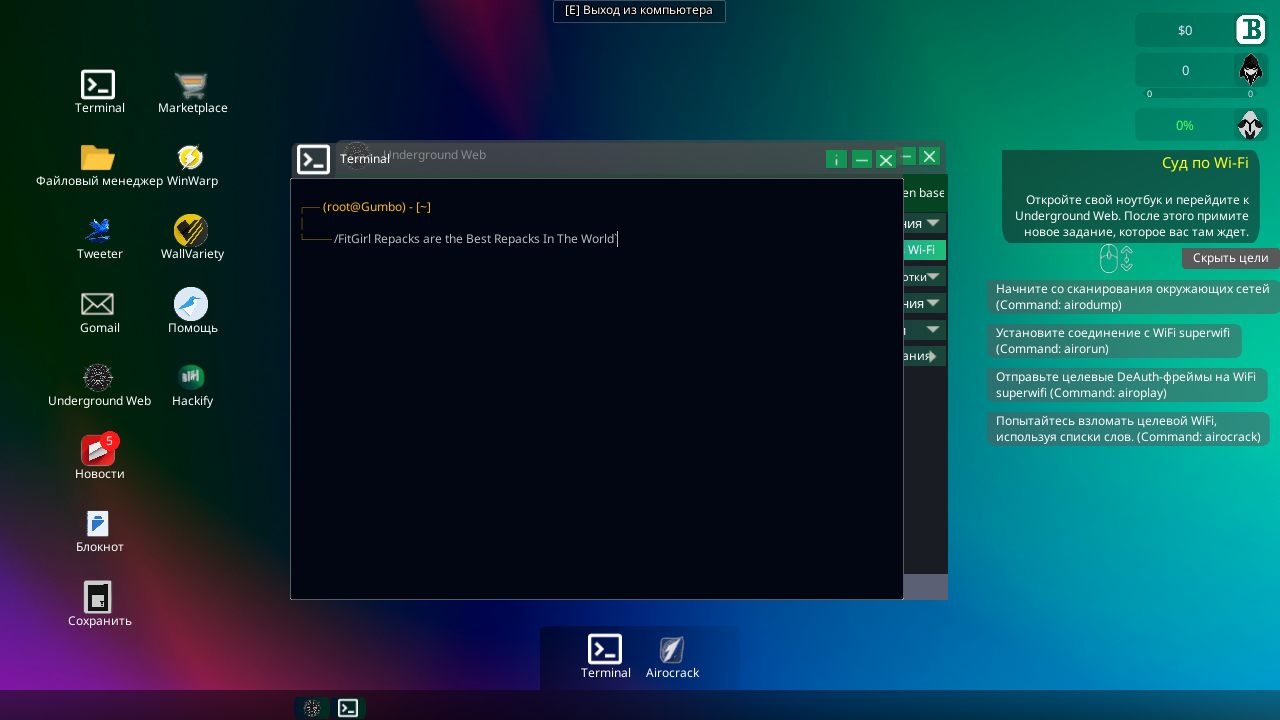The width and height of the screenshot is (1280, 720).
Task: Click Скрыть цели button
Action: (1230, 258)
